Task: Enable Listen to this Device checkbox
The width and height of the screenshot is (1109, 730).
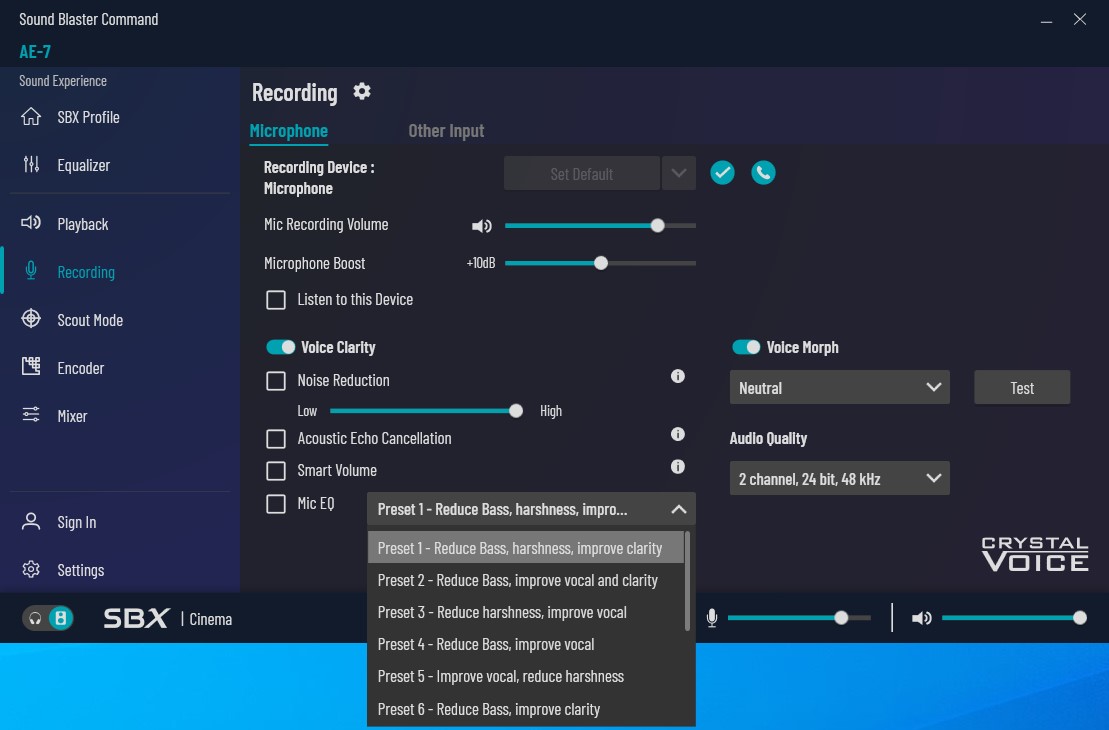Action: 276,300
